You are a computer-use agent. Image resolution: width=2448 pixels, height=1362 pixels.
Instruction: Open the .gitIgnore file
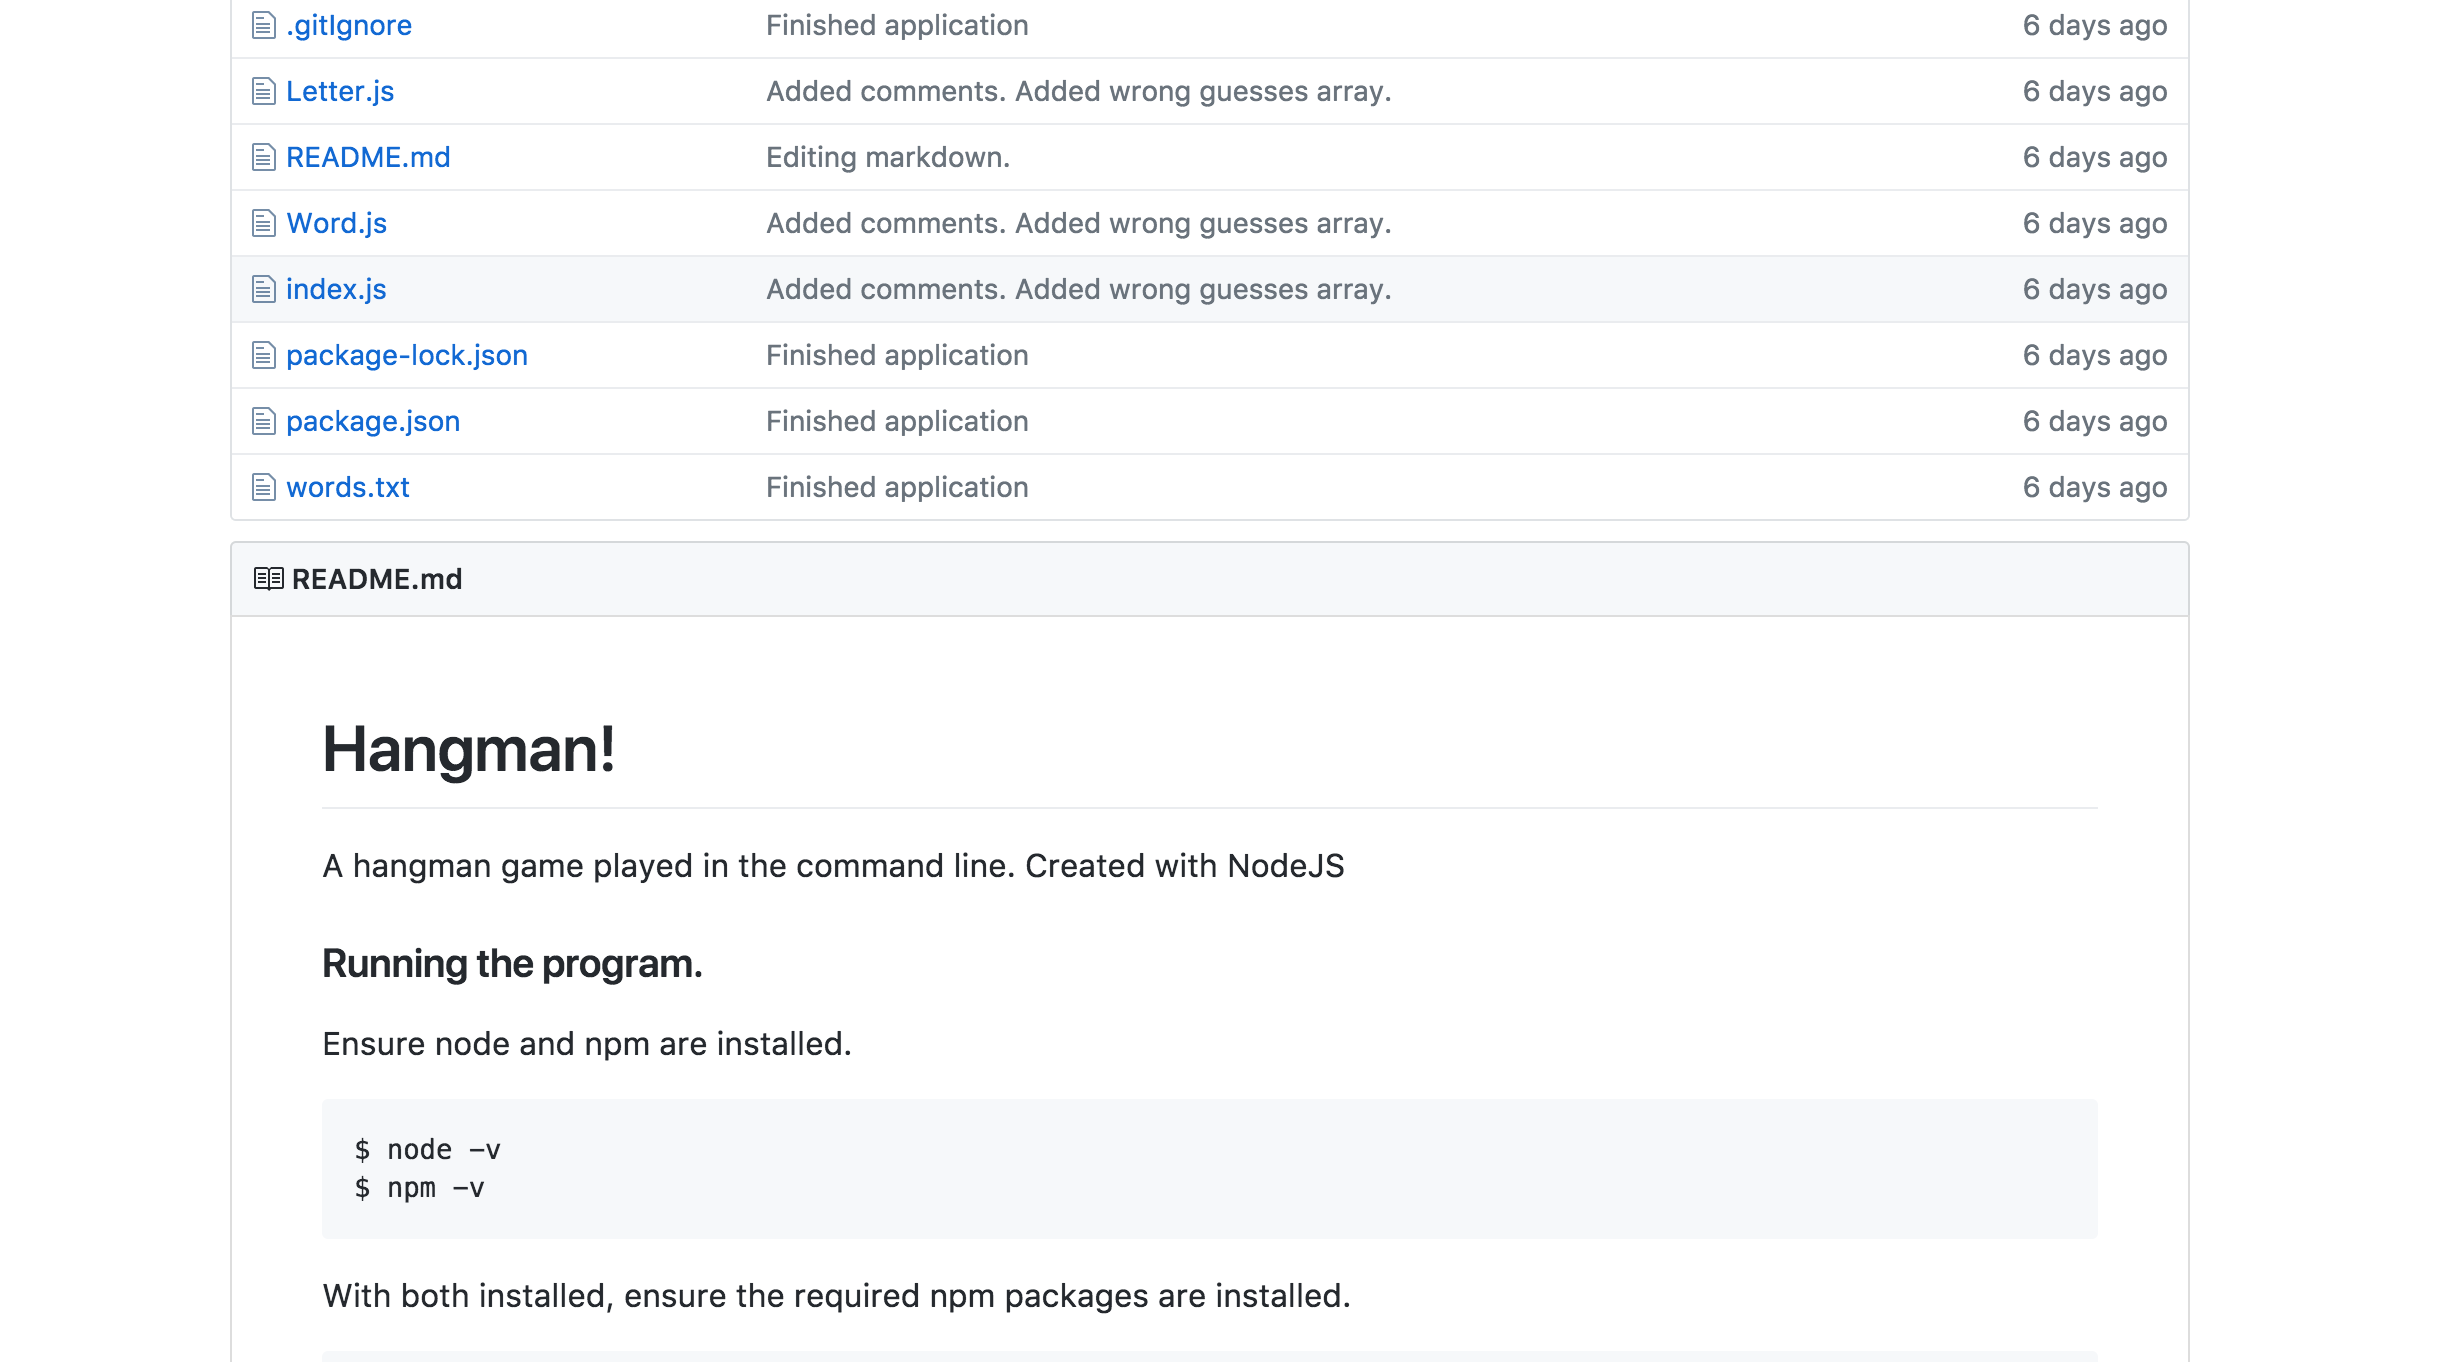pyautogui.click(x=349, y=25)
